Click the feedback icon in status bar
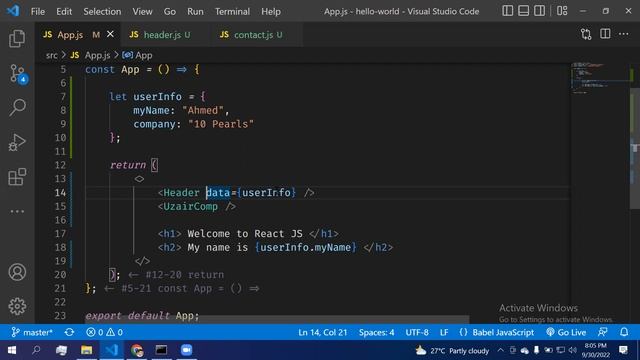Screen dimensions: 640x360 603,332
